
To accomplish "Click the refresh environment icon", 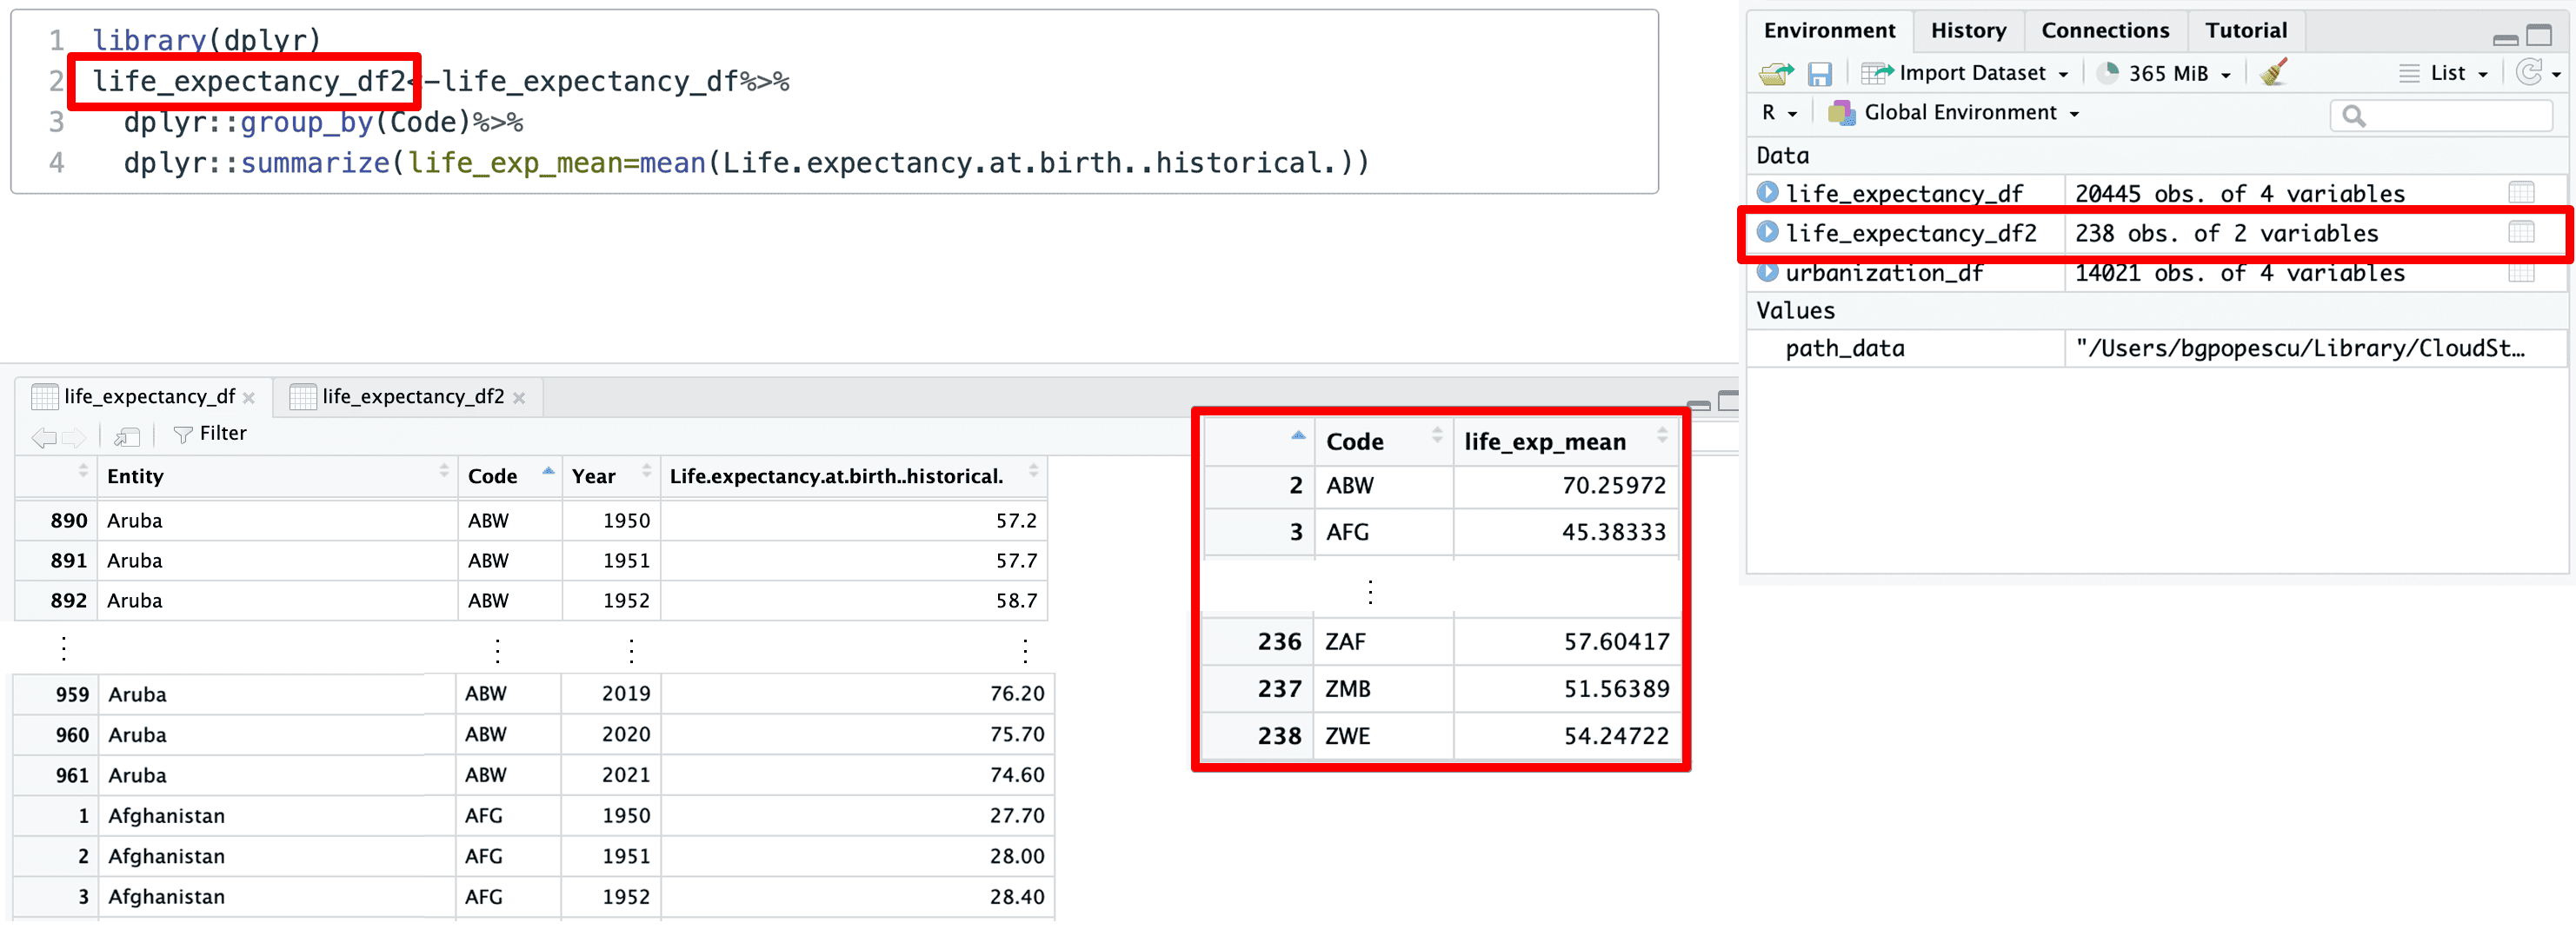I will point(2528,73).
